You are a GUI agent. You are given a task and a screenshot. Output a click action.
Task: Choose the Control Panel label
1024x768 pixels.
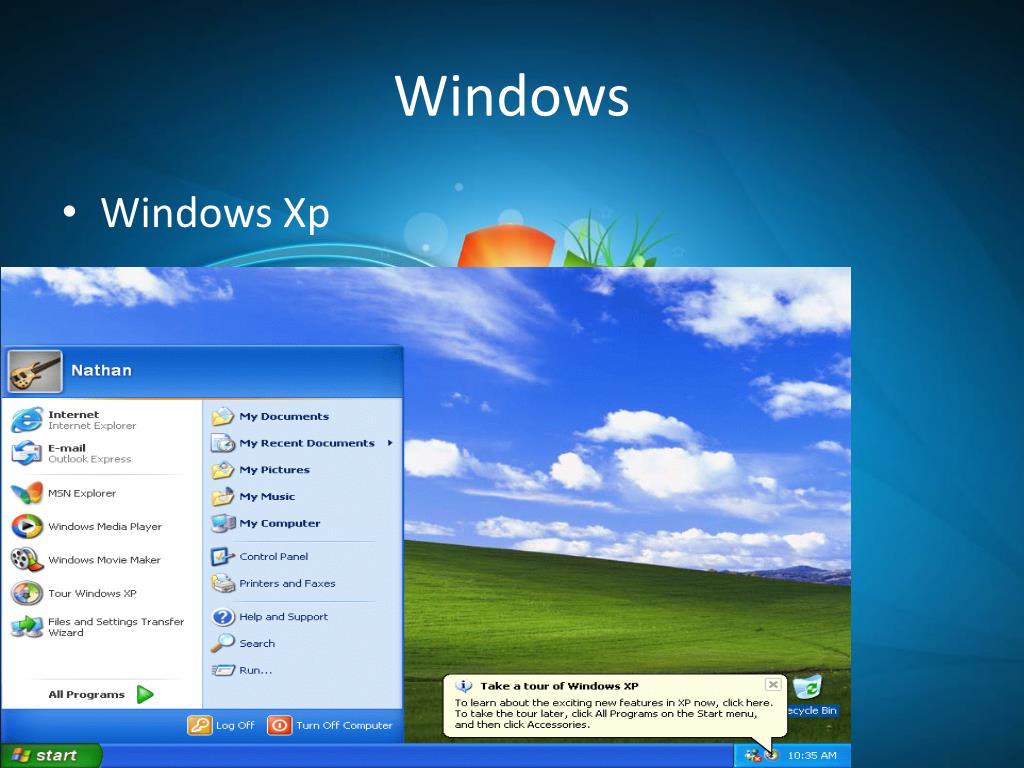274,556
